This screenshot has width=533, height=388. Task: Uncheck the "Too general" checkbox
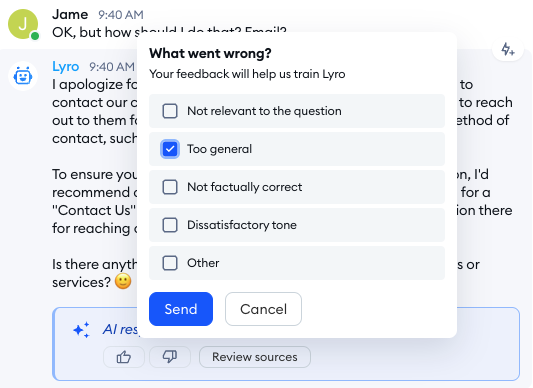(x=170, y=149)
